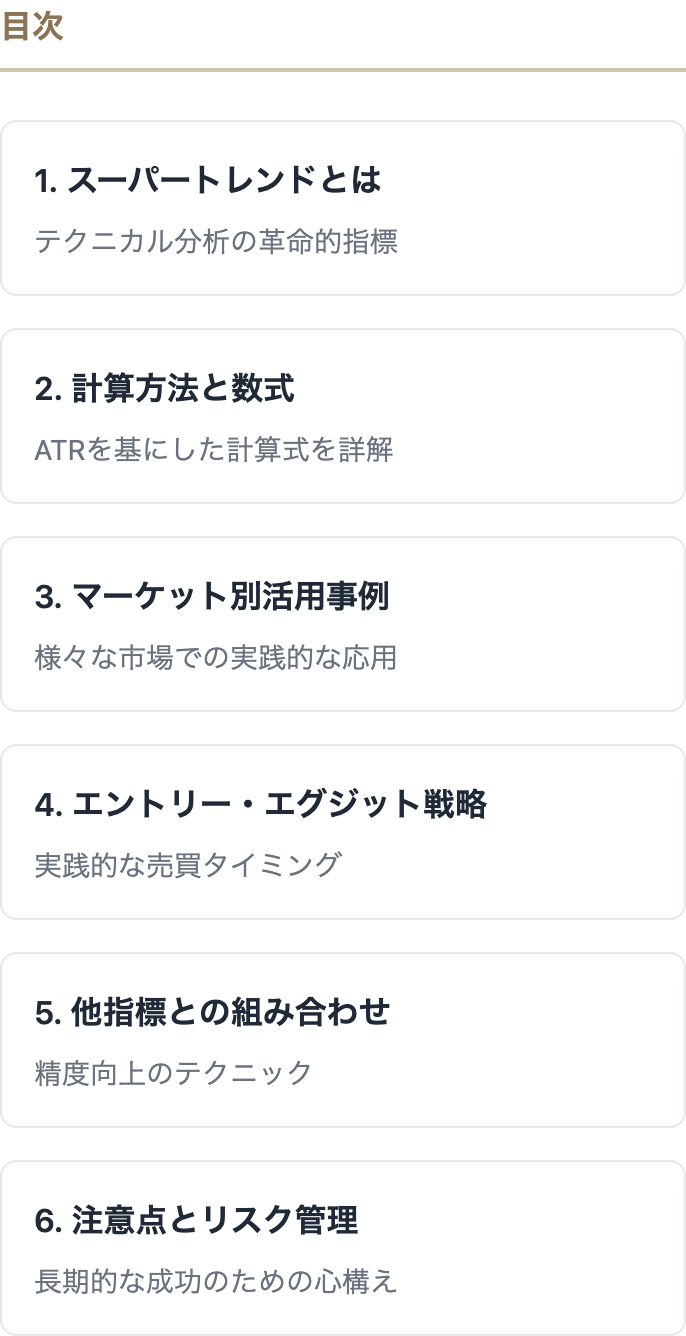The width and height of the screenshot is (686, 1336).
Task: Navigate to 「6. 注意点とリスク管理」 title
Action: (196, 1221)
